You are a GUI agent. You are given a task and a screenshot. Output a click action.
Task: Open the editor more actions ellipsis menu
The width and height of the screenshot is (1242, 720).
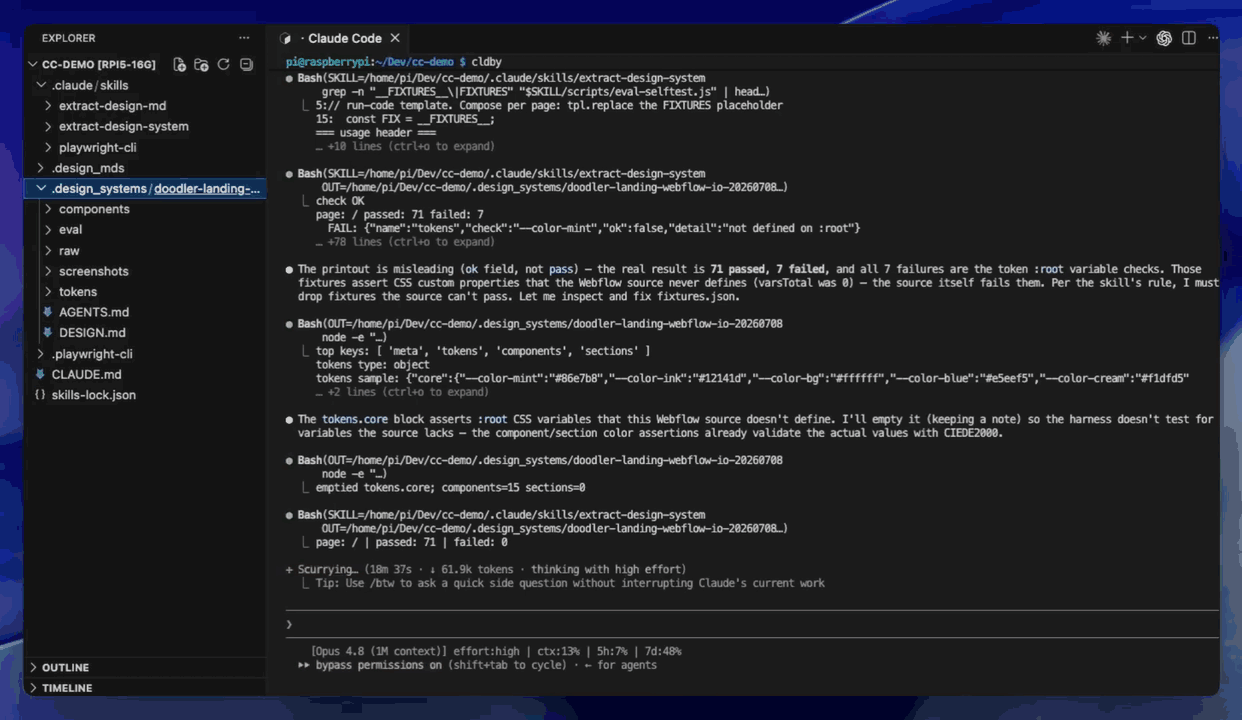(x=1212, y=38)
